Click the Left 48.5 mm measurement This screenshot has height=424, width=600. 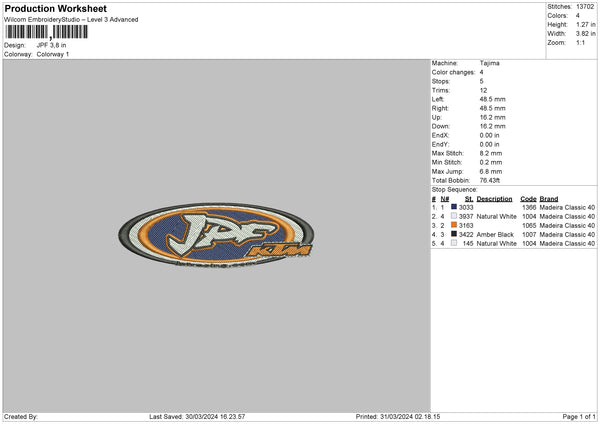(492, 99)
